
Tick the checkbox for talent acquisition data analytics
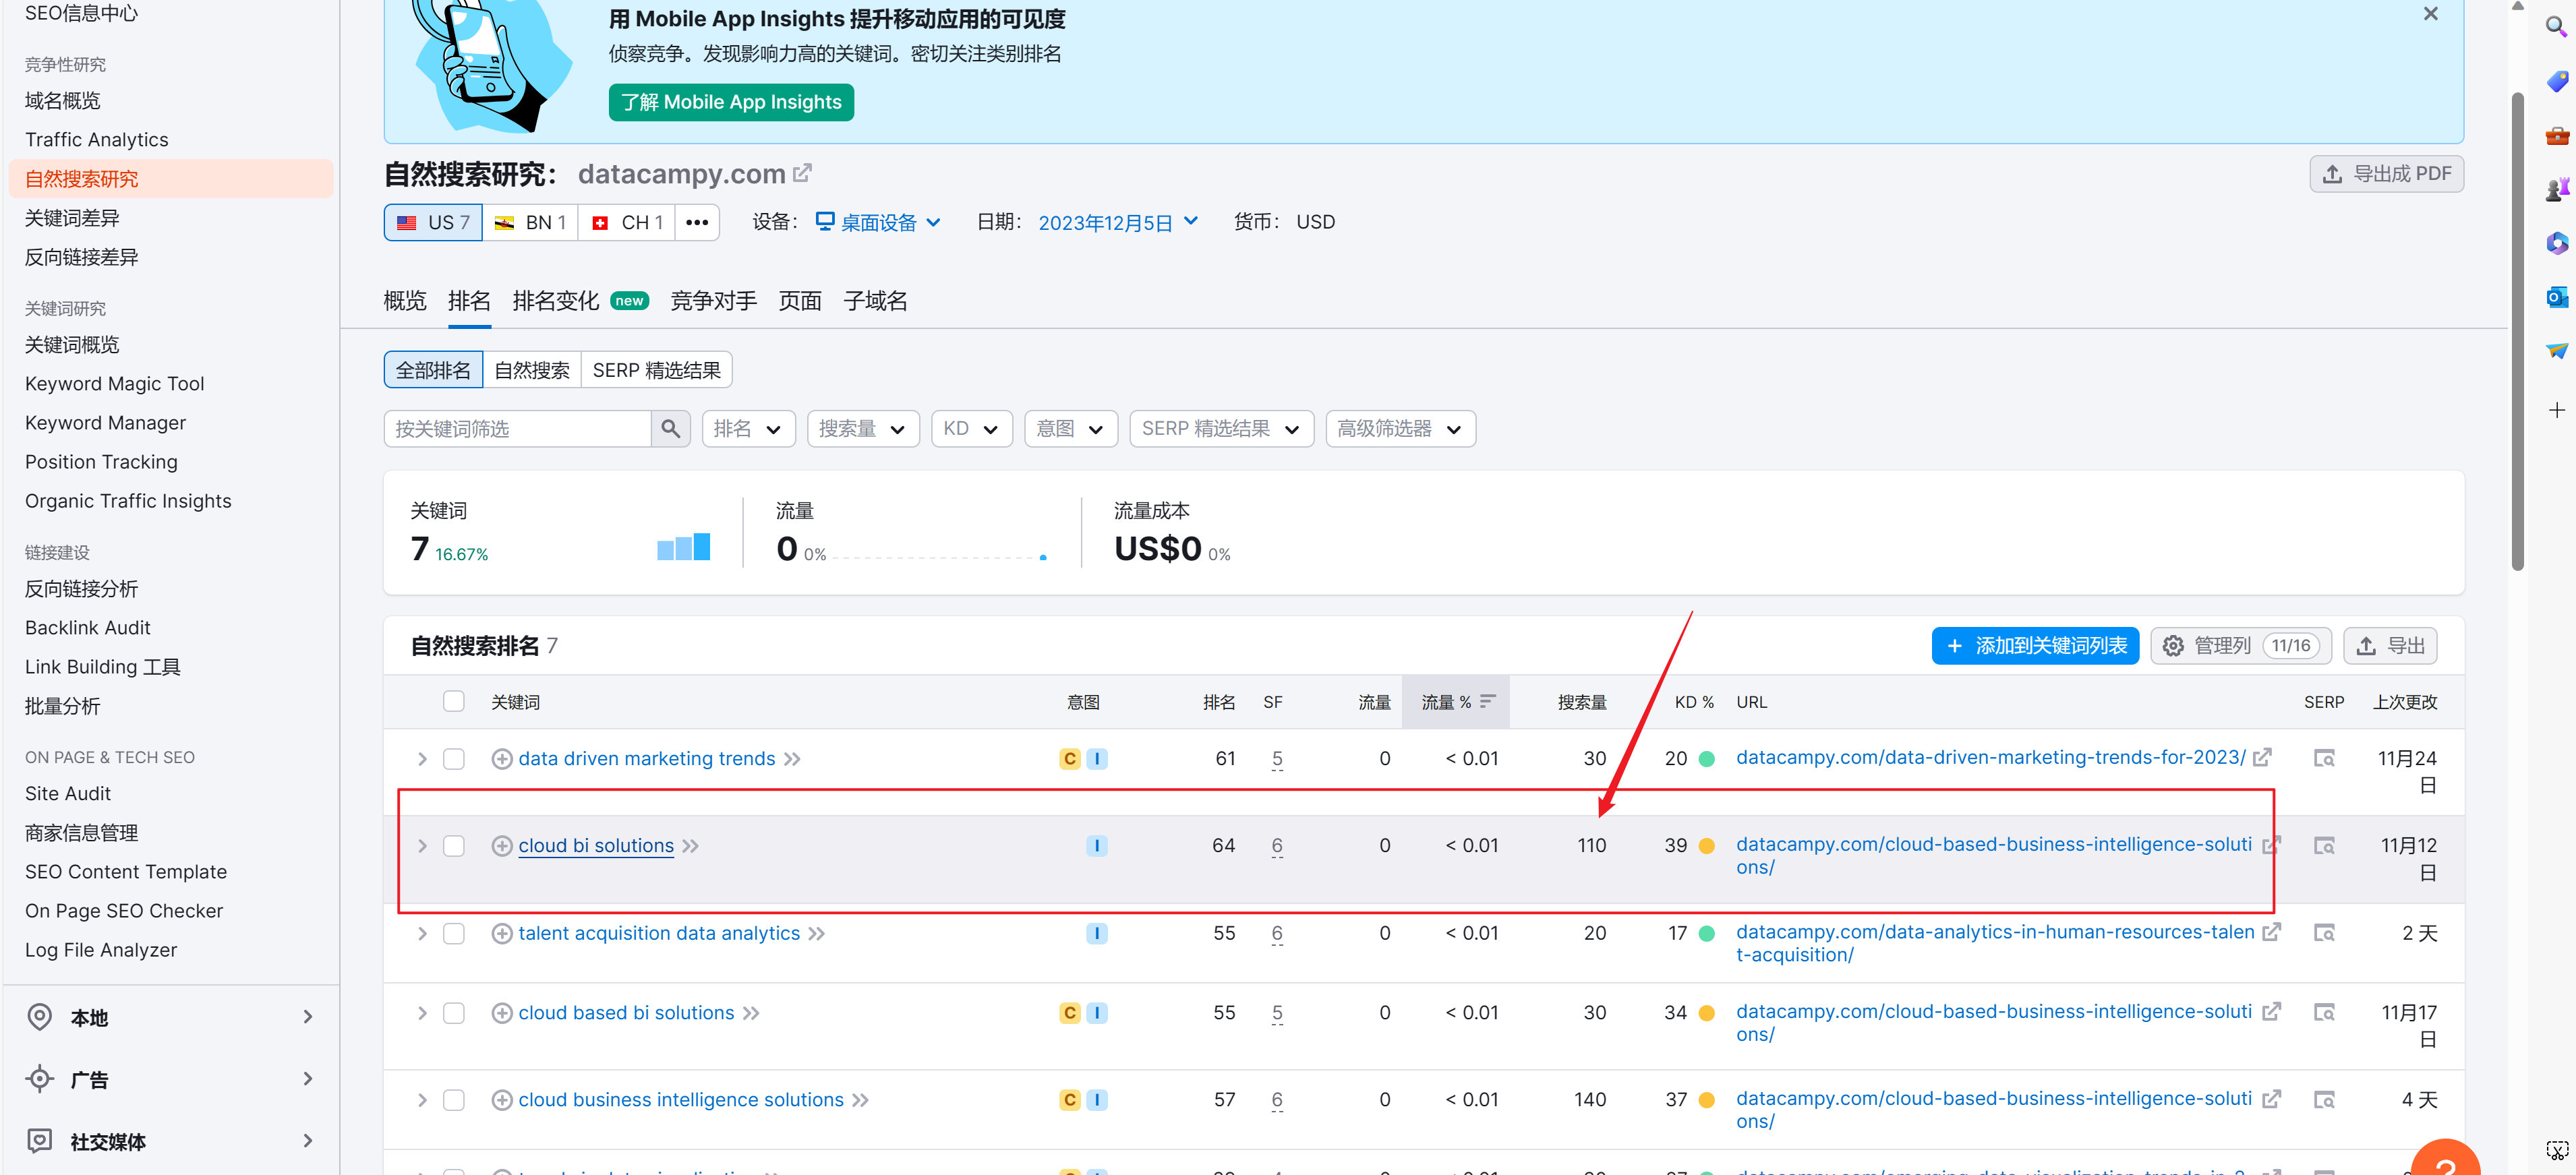454,933
